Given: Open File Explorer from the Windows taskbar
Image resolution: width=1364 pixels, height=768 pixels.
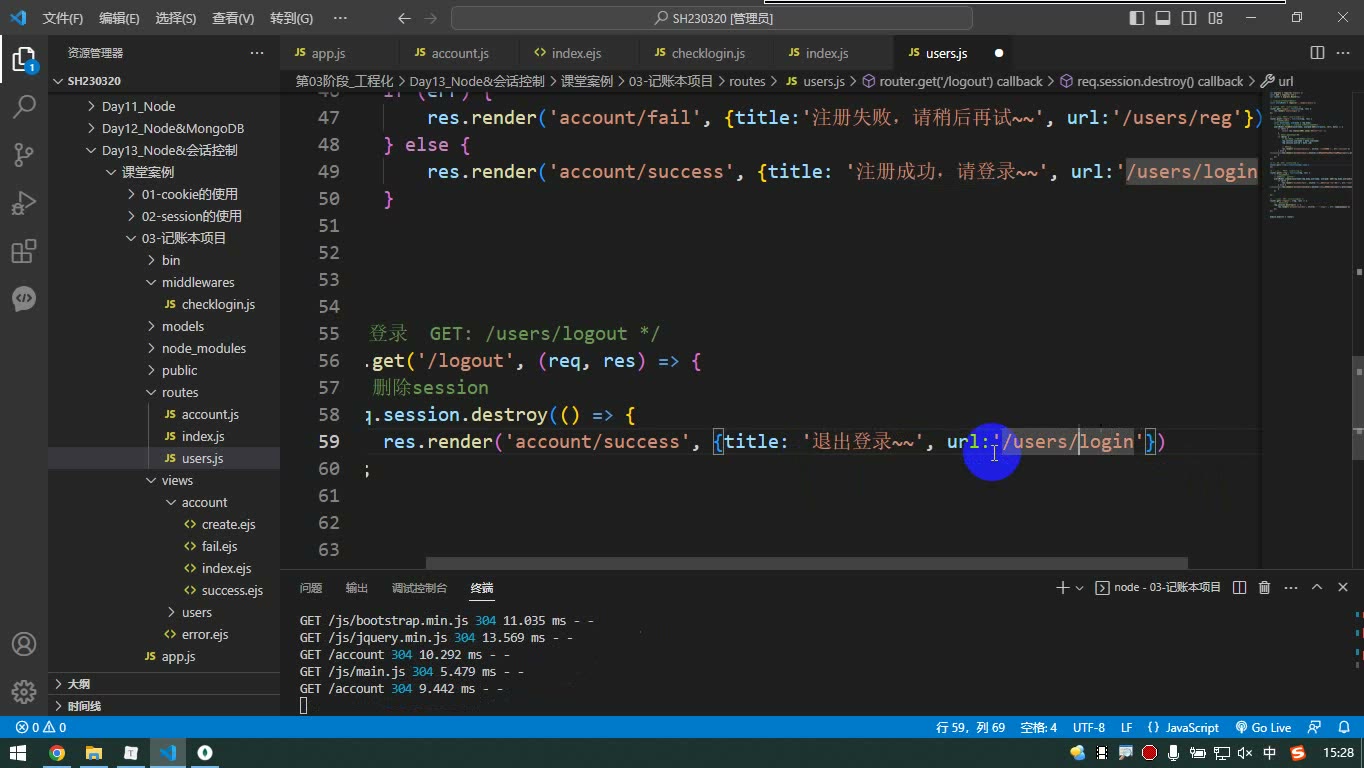Looking at the screenshot, I should 94,753.
